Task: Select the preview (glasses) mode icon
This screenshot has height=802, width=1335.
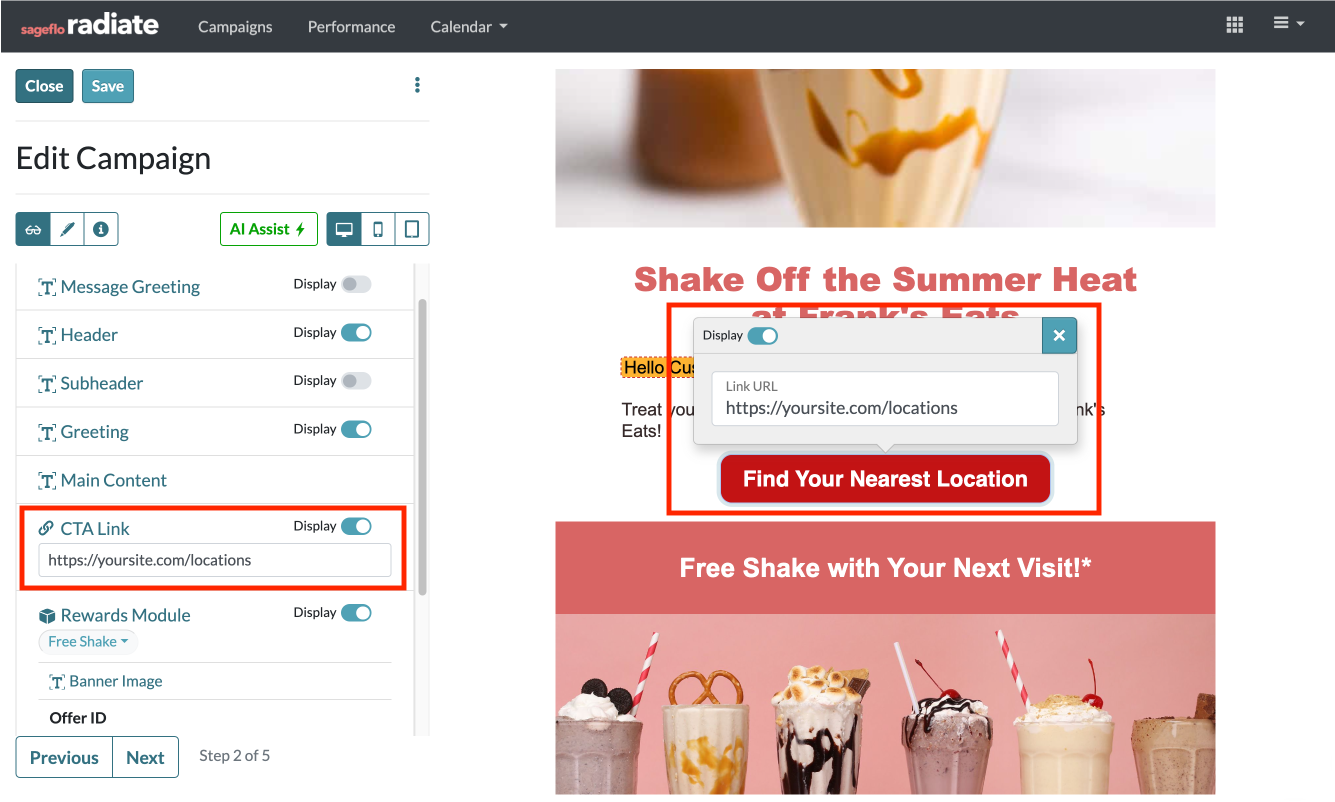Action: pos(32,229)
